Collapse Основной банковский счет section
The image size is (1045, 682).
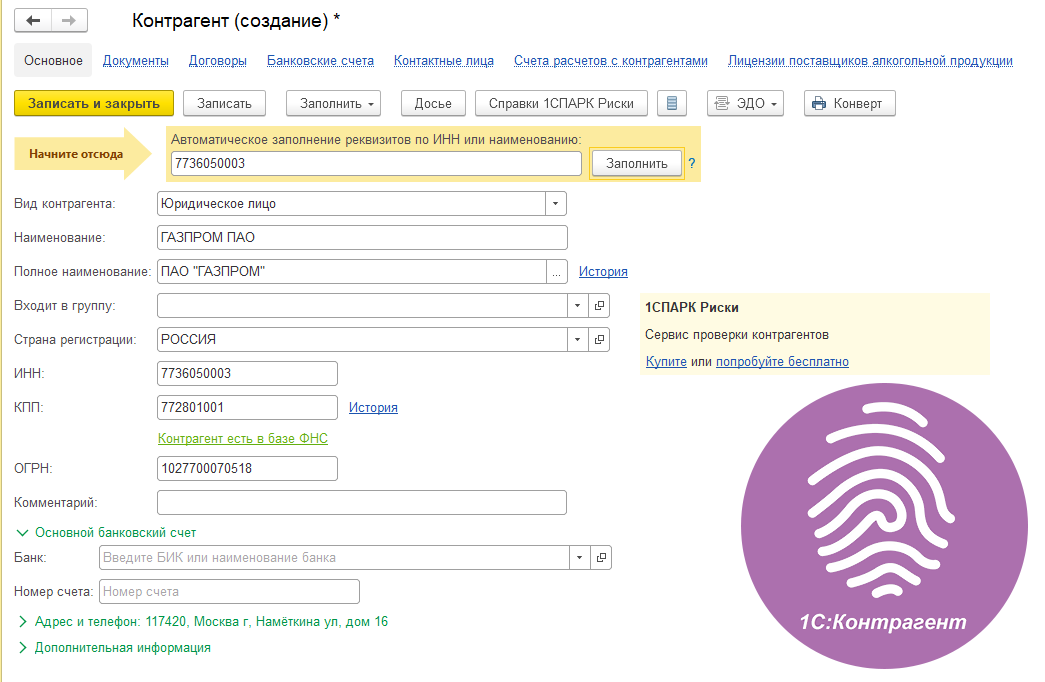click(x=105, y=533)
